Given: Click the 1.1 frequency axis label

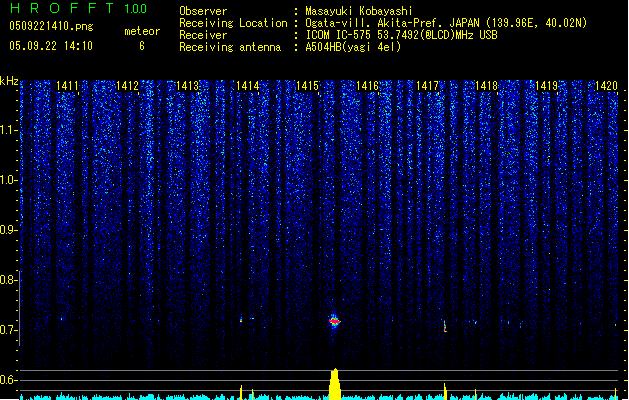Looking at the screenshot, I should pyautogui.click(x=8, y=130).
